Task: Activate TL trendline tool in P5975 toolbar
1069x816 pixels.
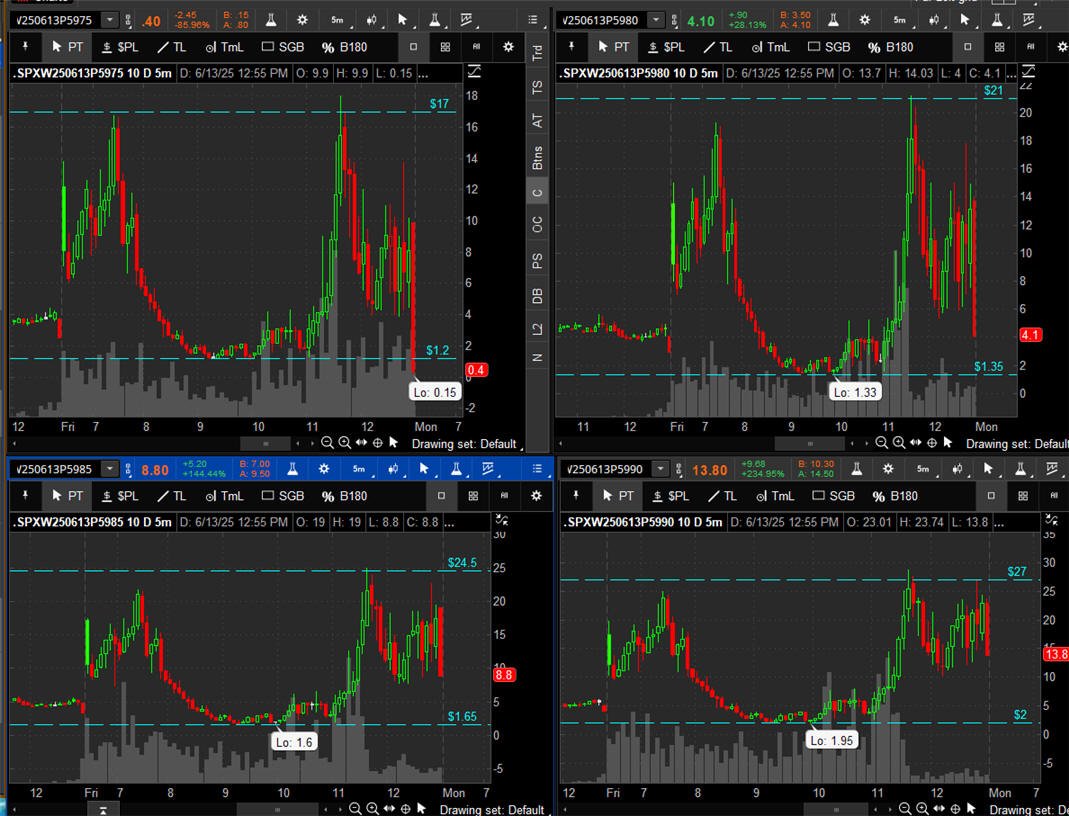Action: click(x=172, y=47)
